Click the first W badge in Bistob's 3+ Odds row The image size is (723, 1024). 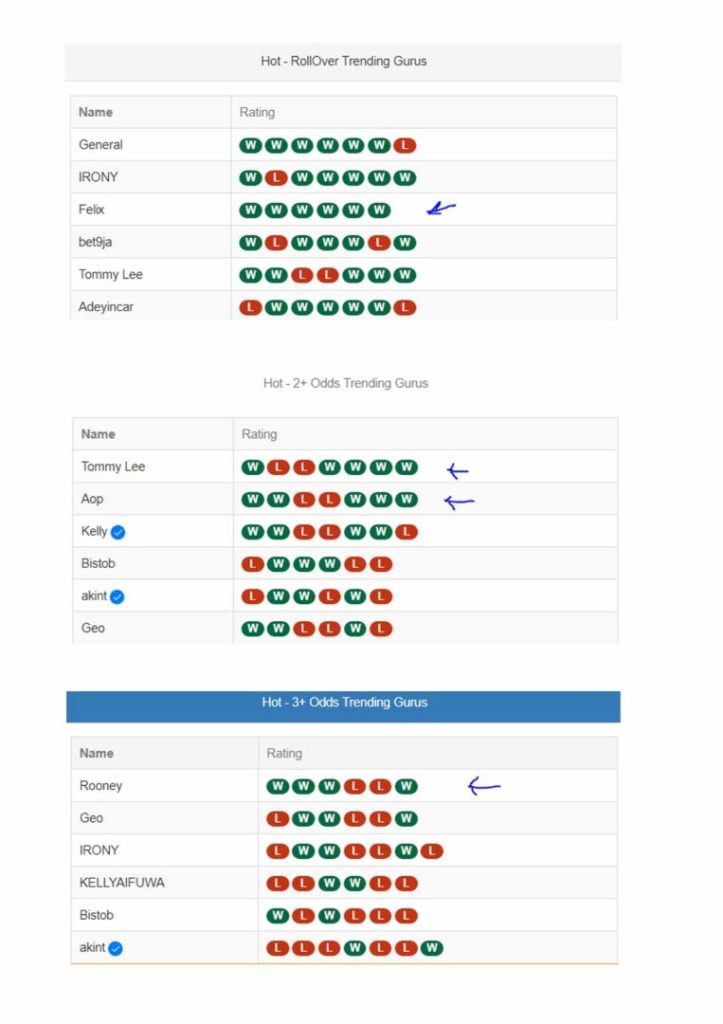click(x=278, y=916)
